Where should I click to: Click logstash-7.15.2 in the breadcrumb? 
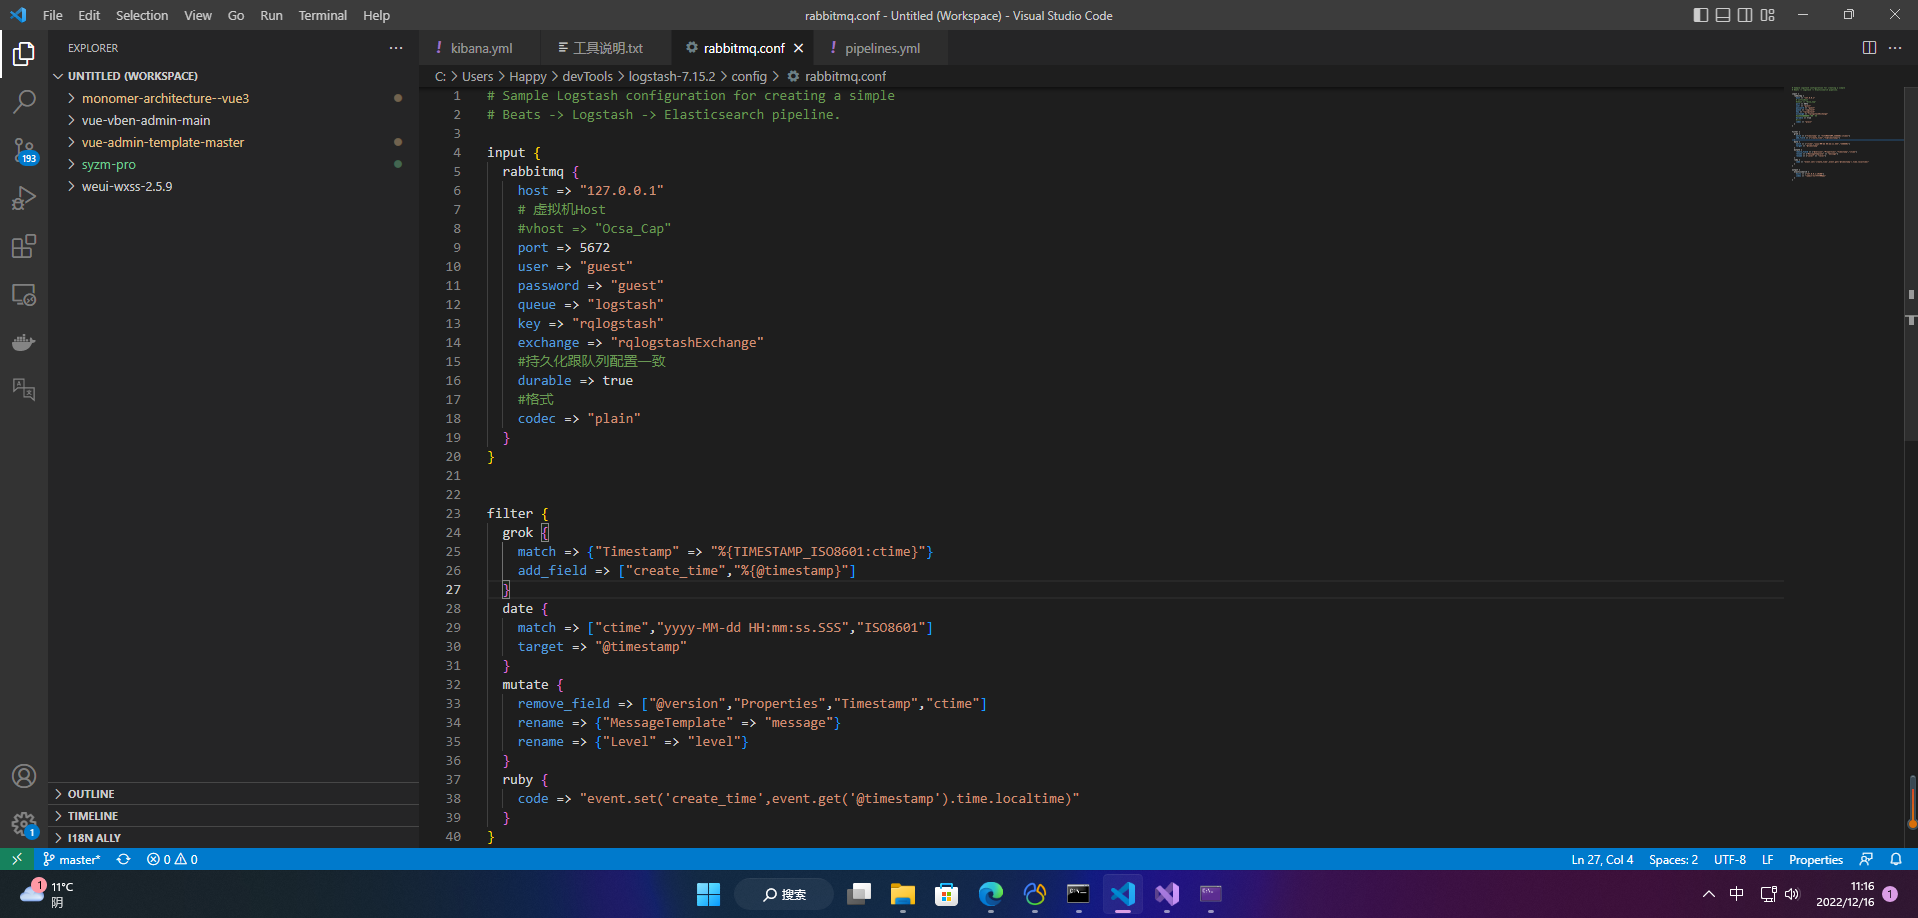pyautogui.click(x=672, y=76)
